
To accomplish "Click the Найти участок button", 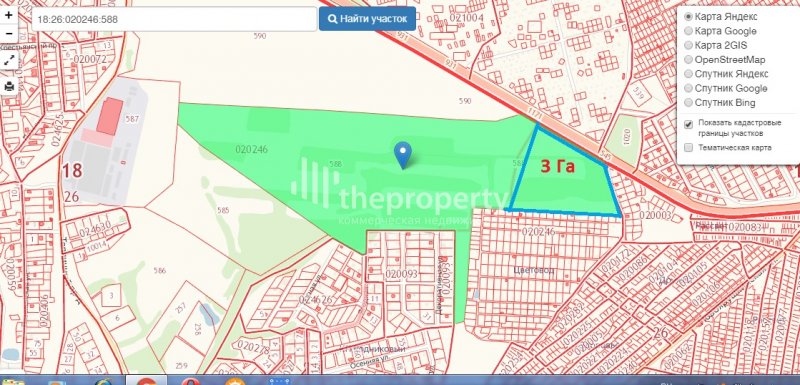I will pos(367,19).
